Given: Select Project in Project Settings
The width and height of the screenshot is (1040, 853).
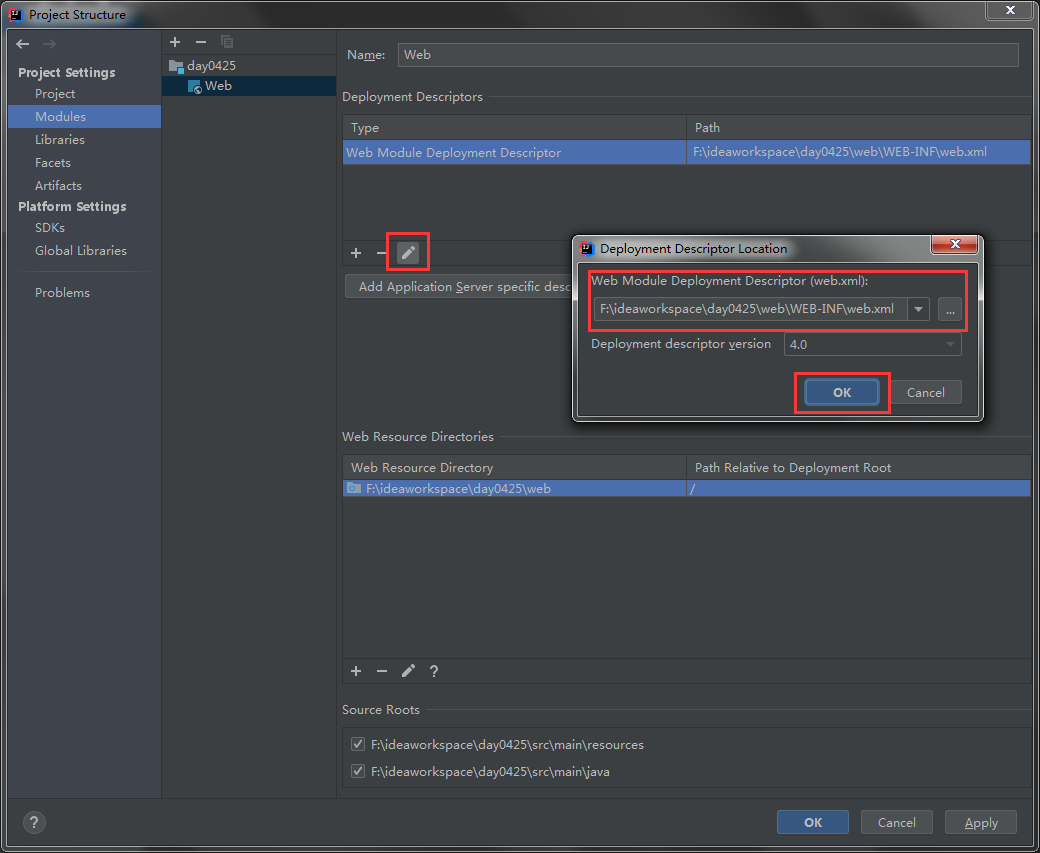Looking at the screenshot, I should click(x=55, y=94).
